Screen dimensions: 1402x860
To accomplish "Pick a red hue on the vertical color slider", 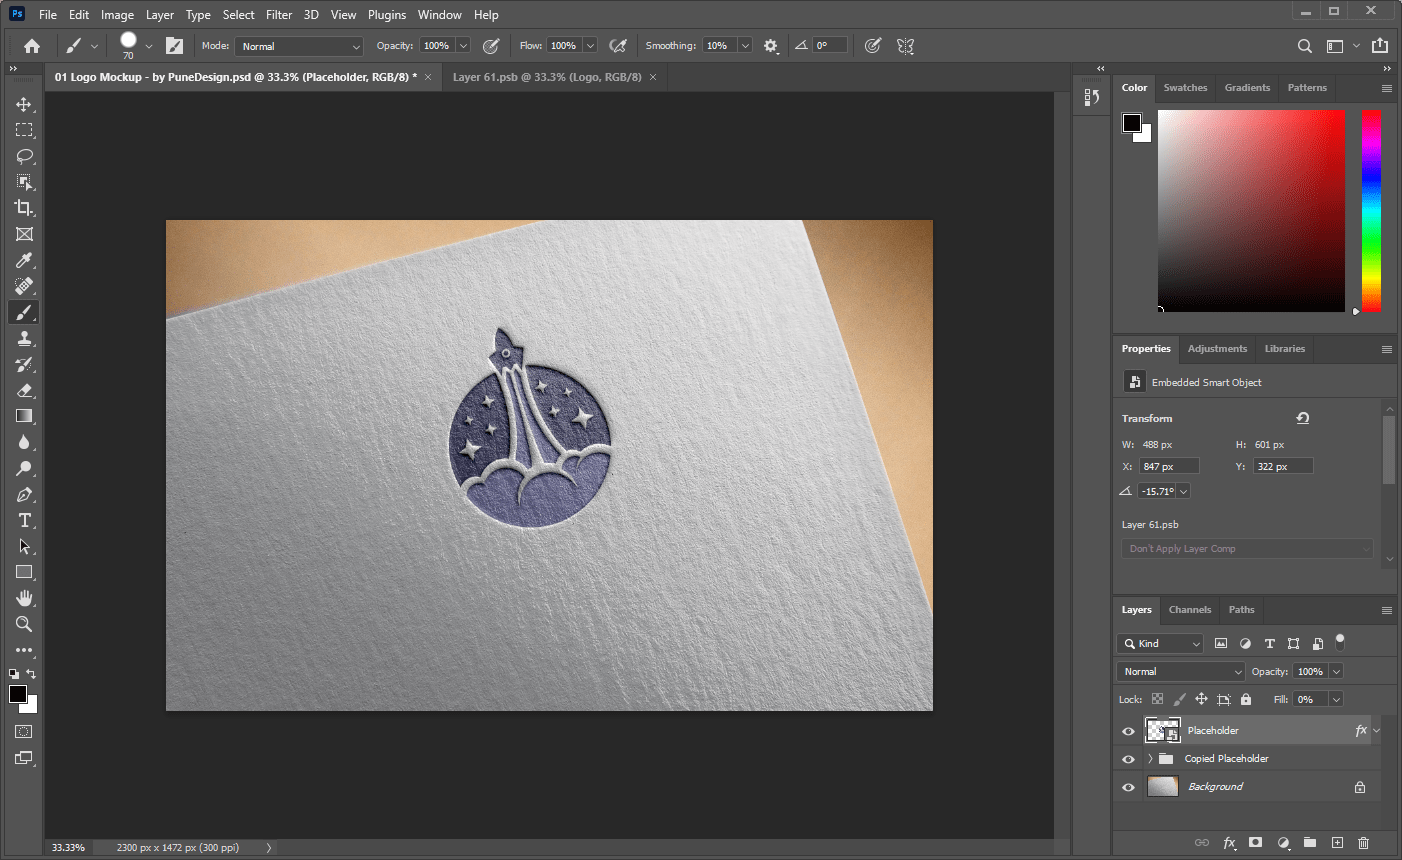I will (x=1370, y=115).
